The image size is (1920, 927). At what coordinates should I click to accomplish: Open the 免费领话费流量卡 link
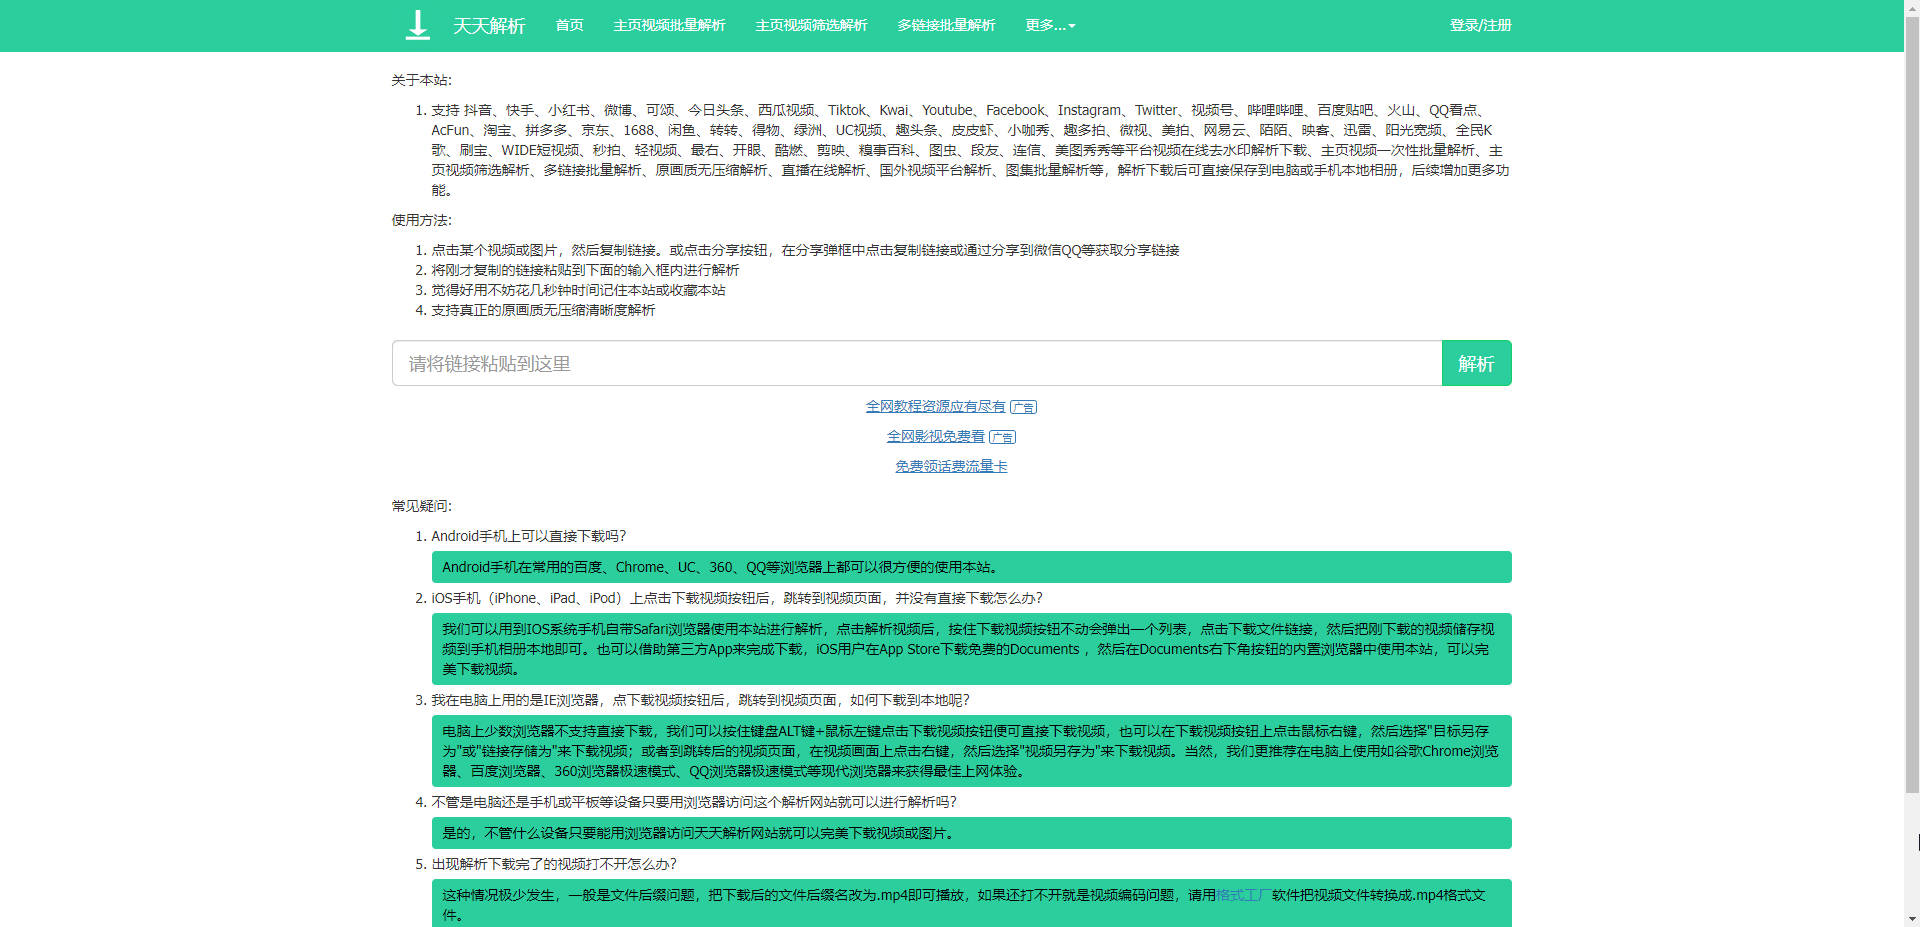pyautogui.click(x=951, y=466)
